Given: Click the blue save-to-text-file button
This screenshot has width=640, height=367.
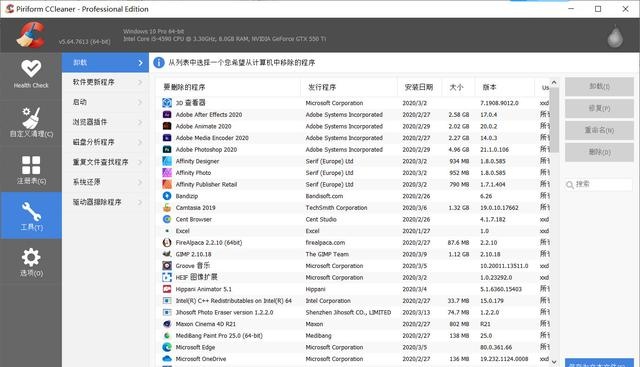Looking at the screenshot, I should [599, 363].
